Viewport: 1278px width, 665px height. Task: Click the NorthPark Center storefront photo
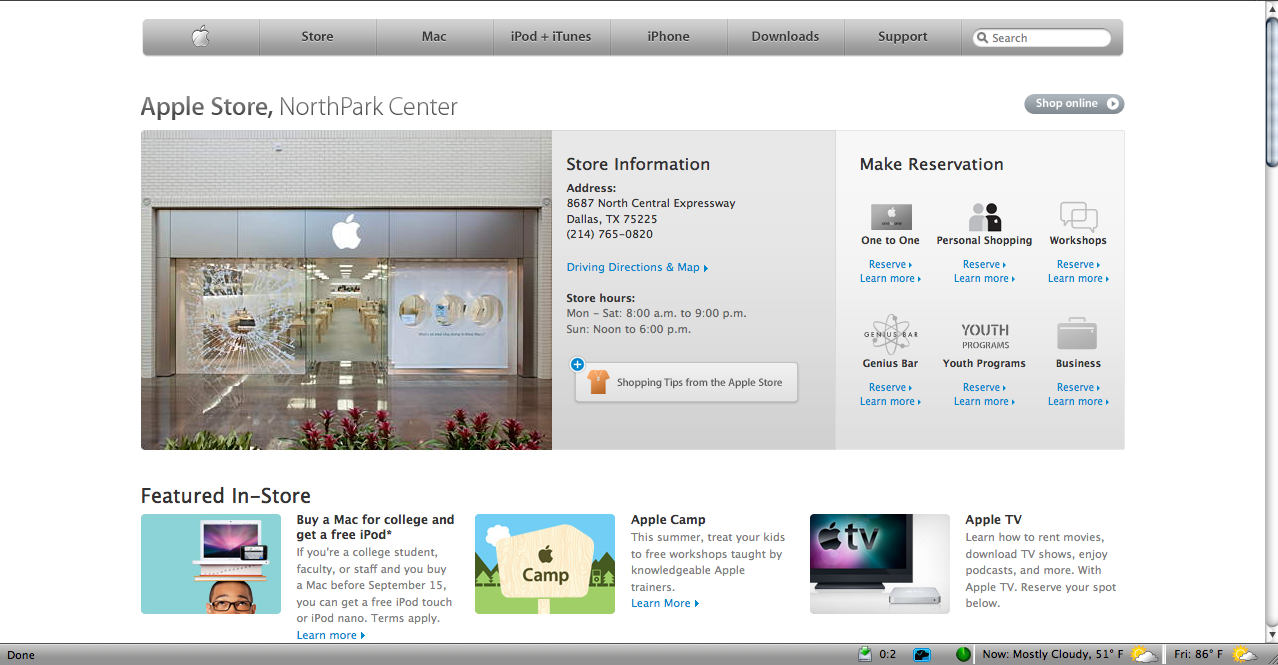pos(346,290)
